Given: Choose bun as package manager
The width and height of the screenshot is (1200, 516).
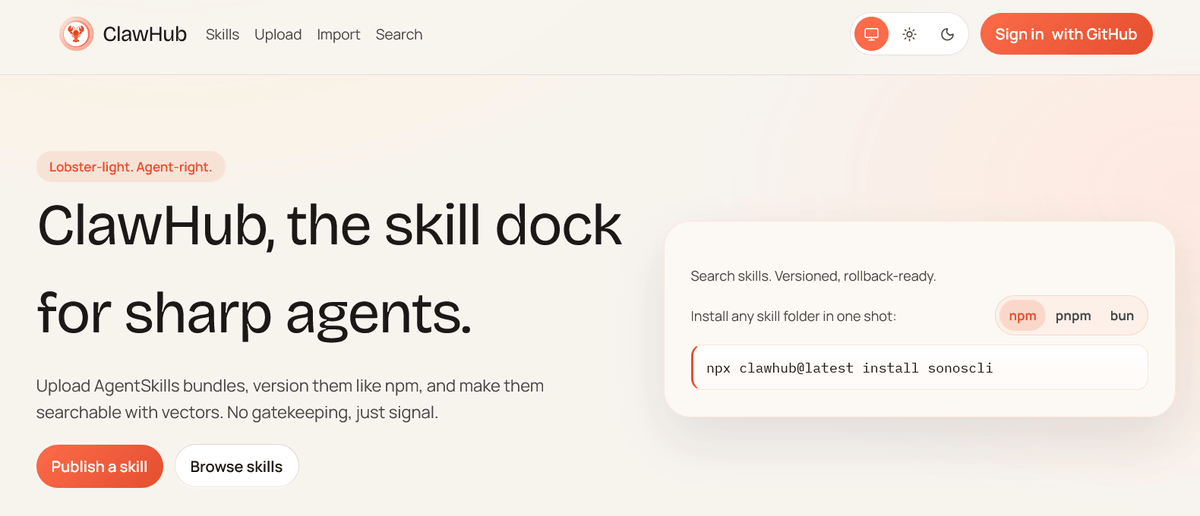Looking at the screenshot, I should tap(1121, 316).
